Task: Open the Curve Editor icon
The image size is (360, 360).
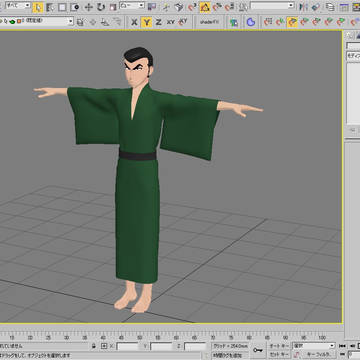Action: (344, 7)
